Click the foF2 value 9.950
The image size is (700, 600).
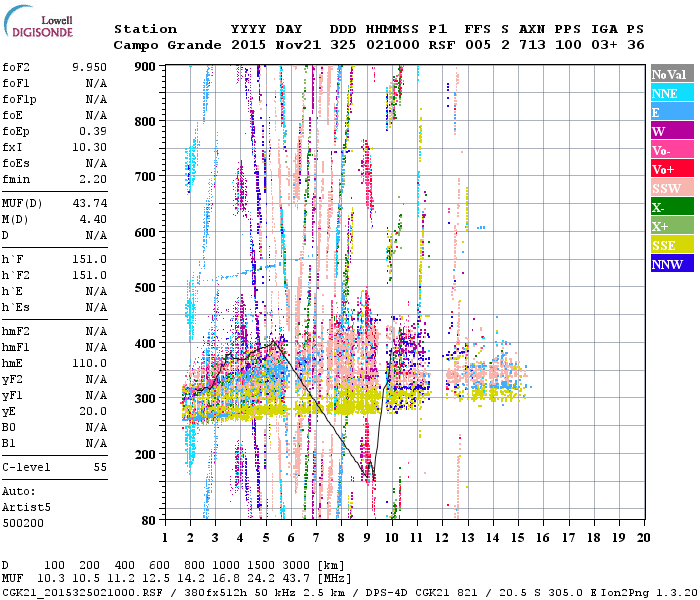[89, 67]
